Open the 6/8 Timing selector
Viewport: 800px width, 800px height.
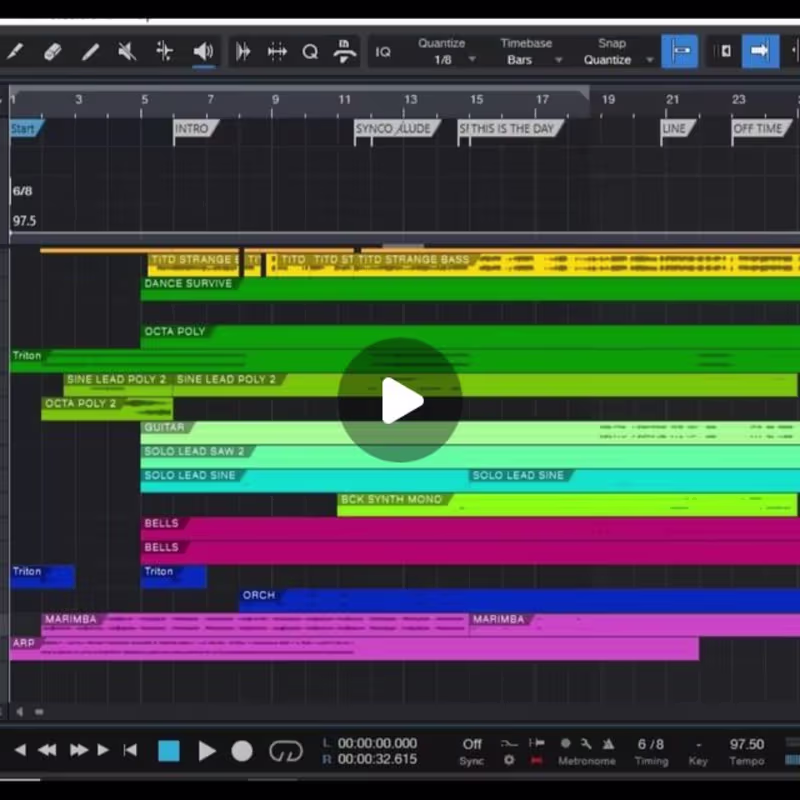point(651,744)
